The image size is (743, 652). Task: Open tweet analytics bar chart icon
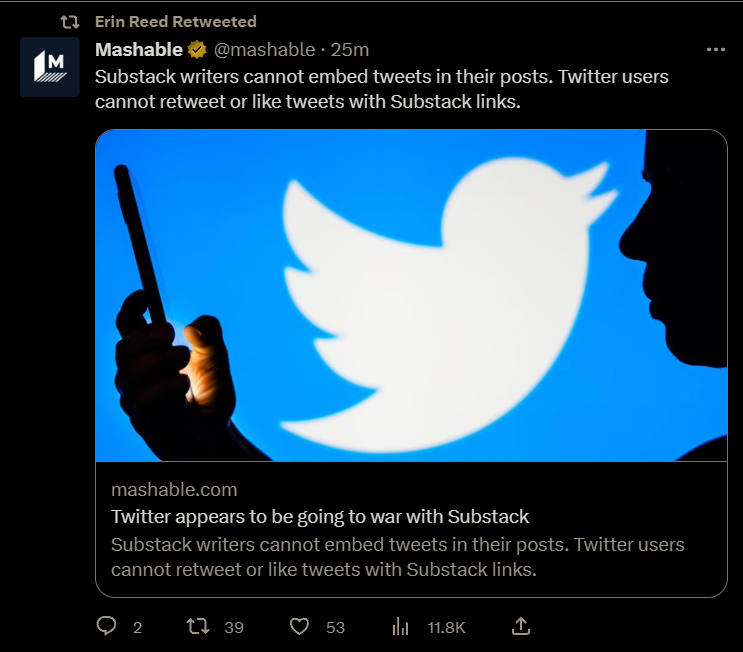[x=400, y=627]
